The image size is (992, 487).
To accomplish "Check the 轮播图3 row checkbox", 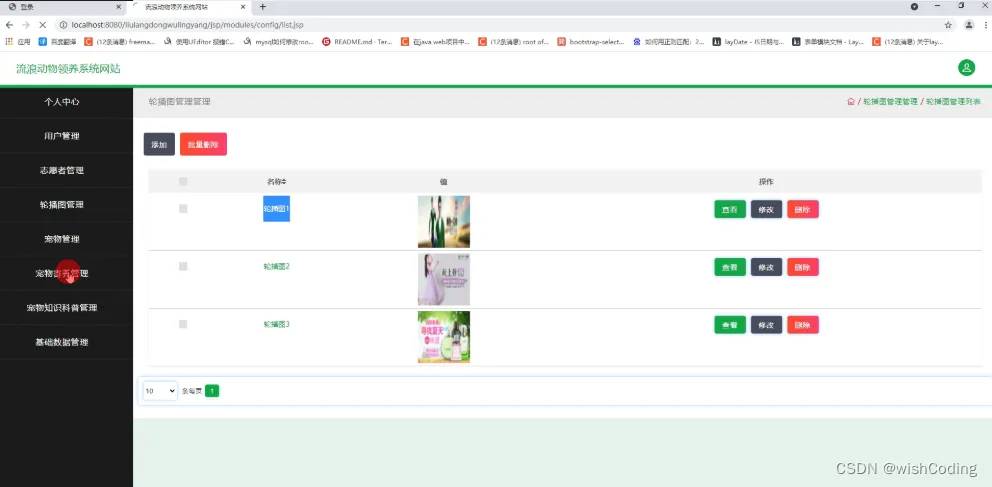I will (183, 324).
